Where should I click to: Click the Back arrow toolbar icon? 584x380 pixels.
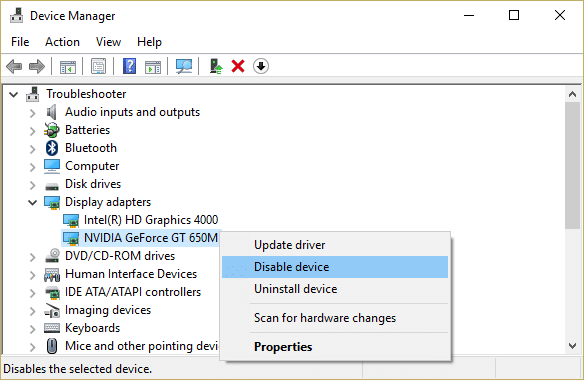click(14, 67)
